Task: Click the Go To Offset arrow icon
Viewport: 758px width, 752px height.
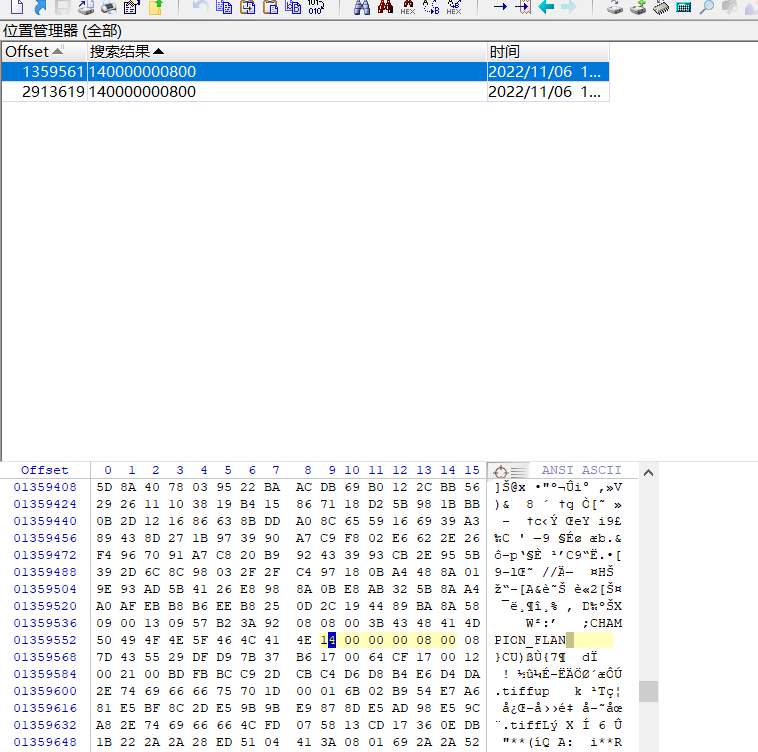Action: tap(500, 7)
